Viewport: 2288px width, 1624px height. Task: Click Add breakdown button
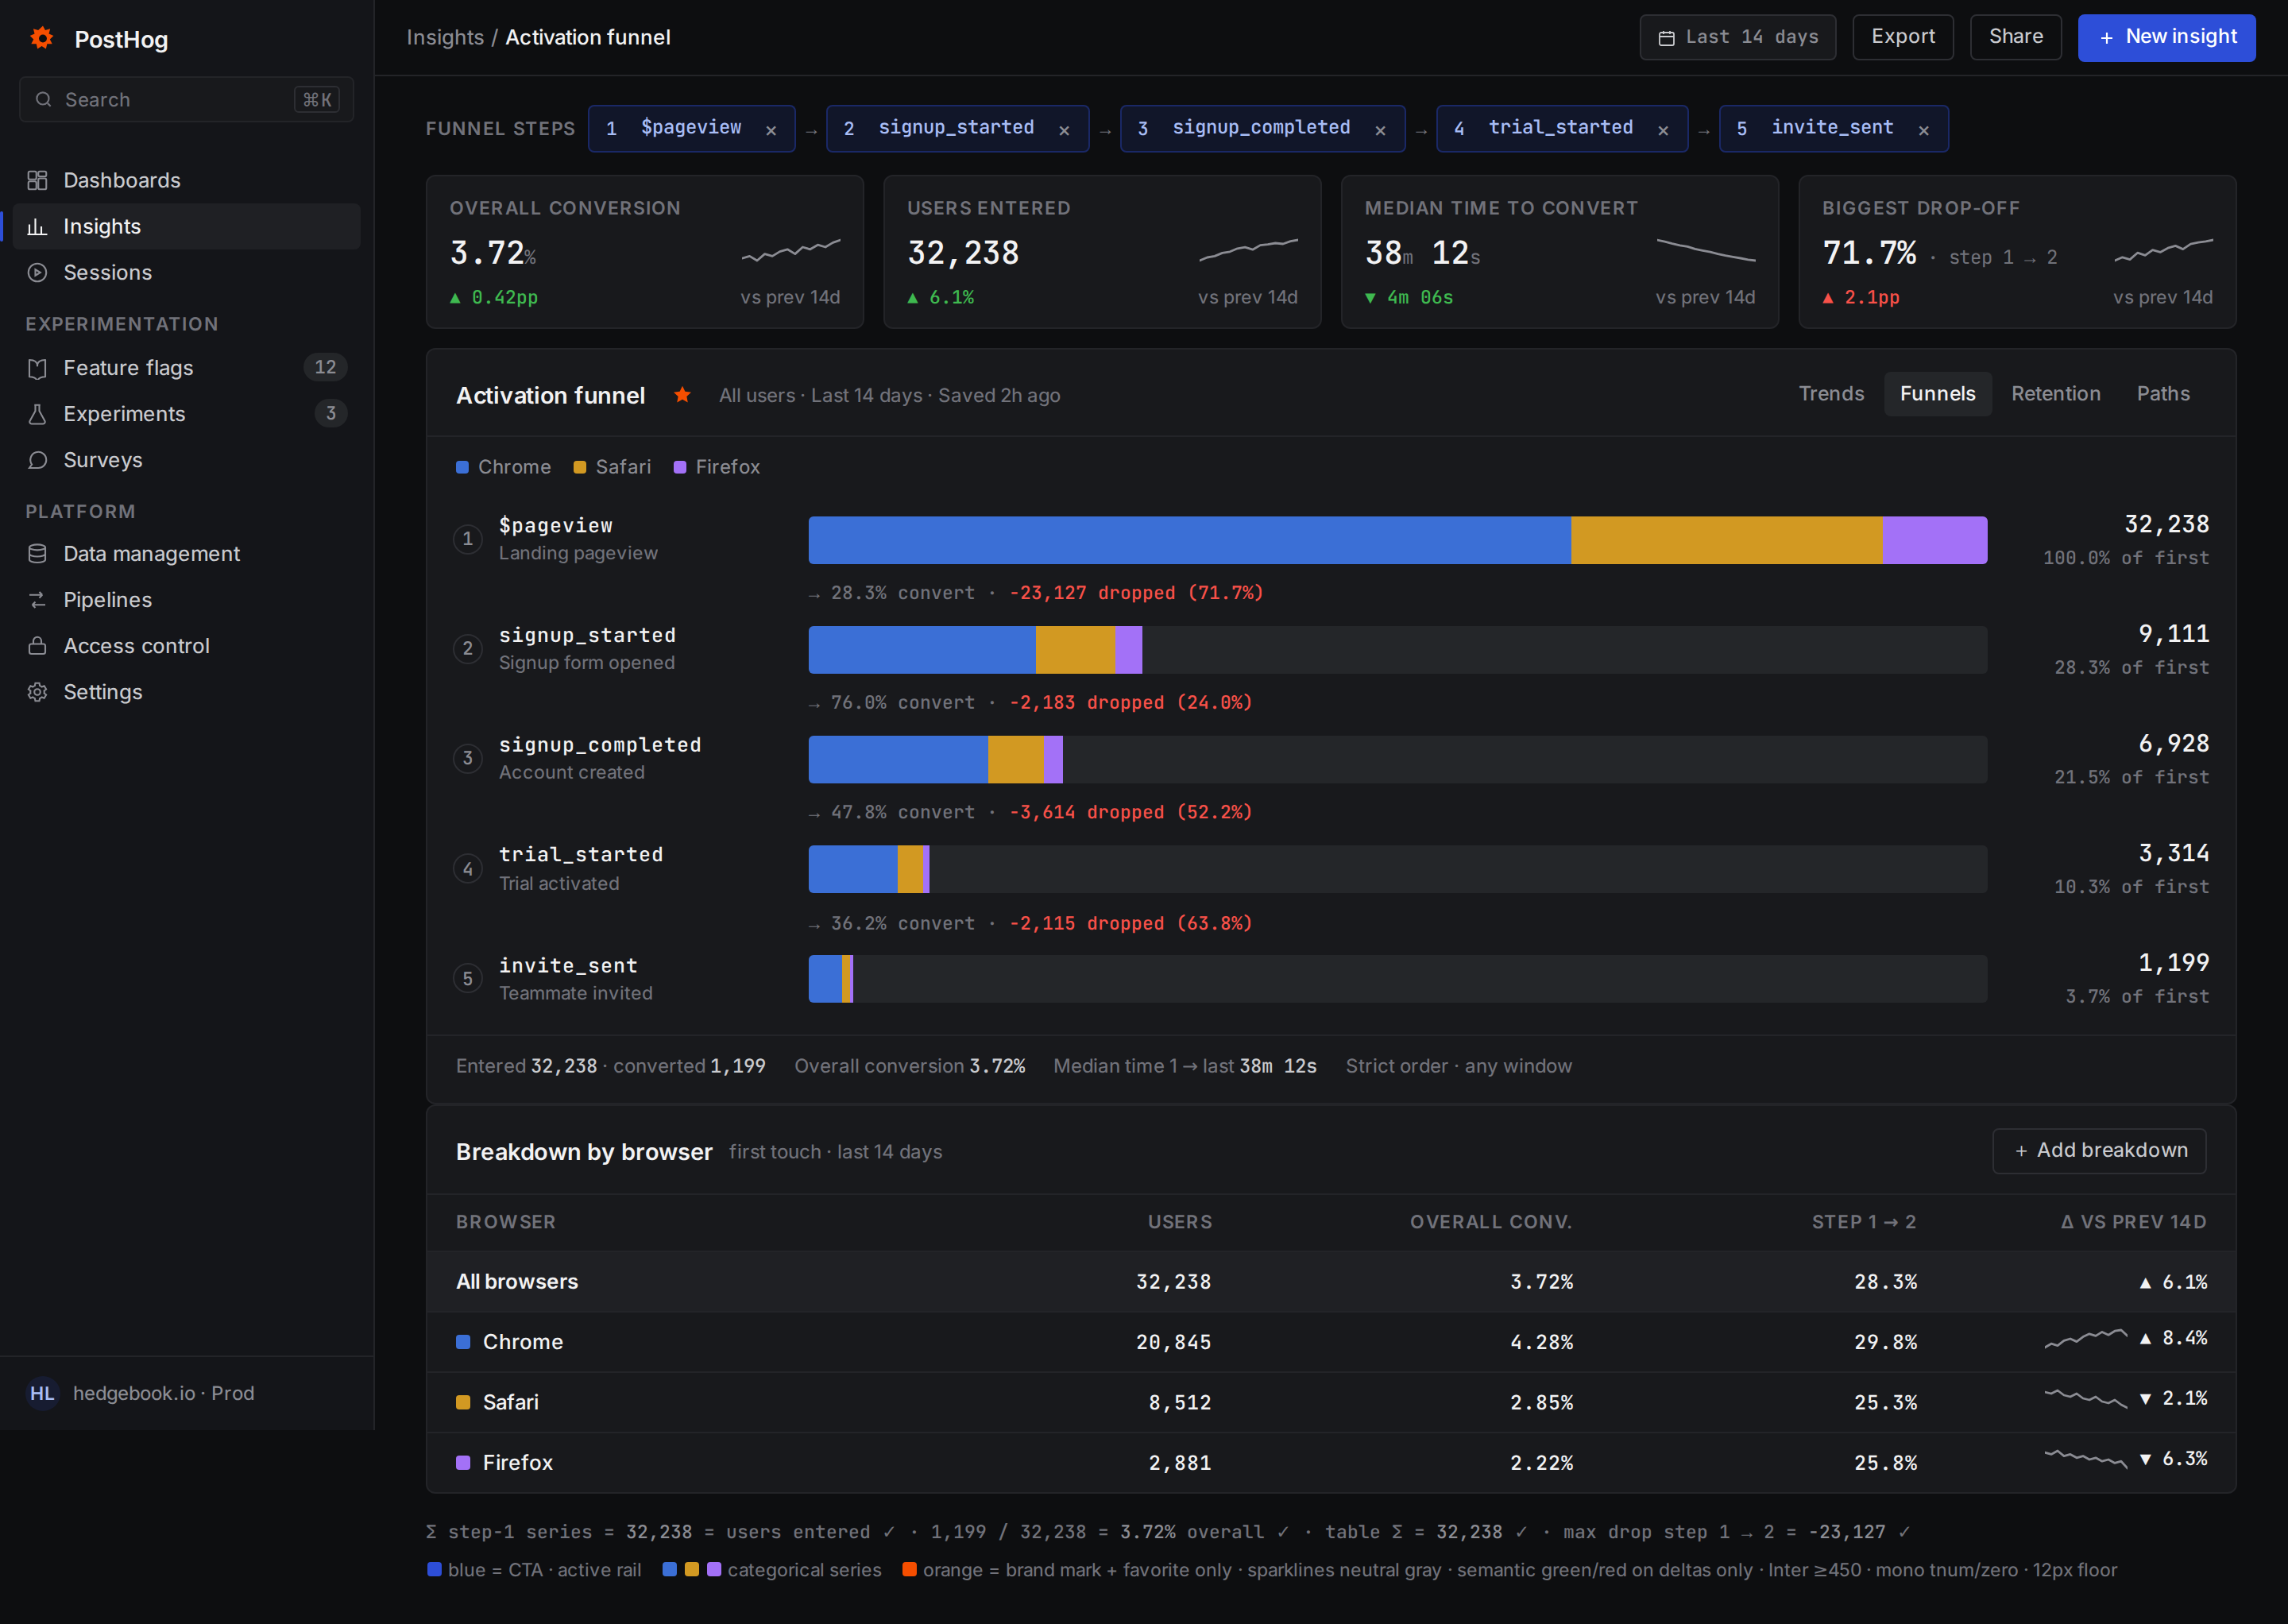2099,1150
